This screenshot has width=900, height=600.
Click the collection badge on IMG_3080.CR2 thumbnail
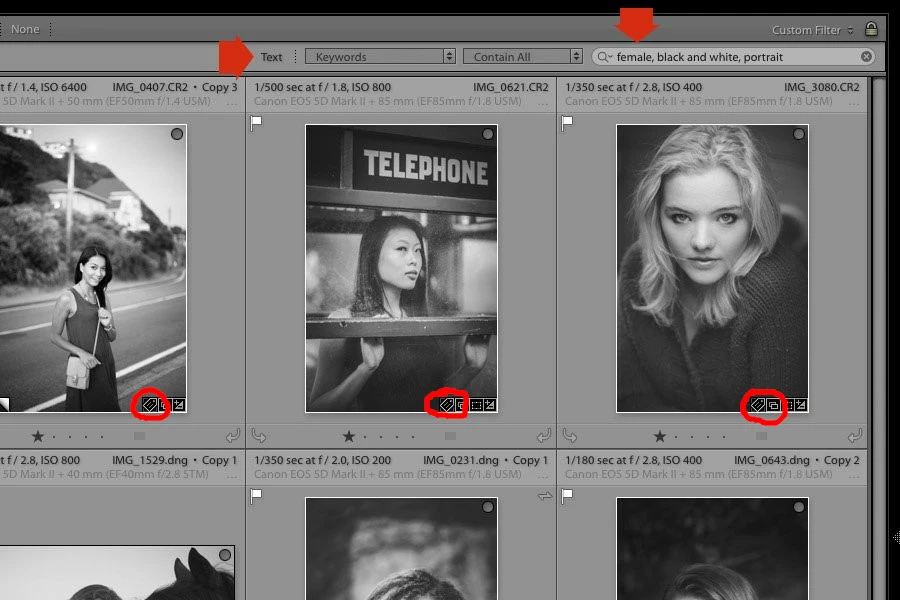click(773, 405)
